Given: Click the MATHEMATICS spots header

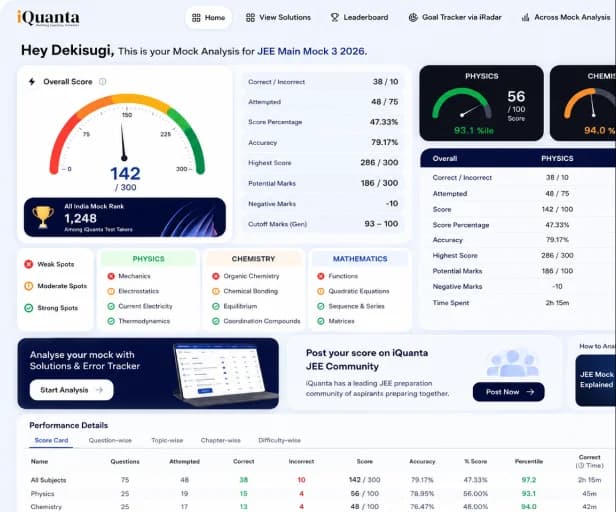Looking at the screenshot, I should (x=360, y=259).
